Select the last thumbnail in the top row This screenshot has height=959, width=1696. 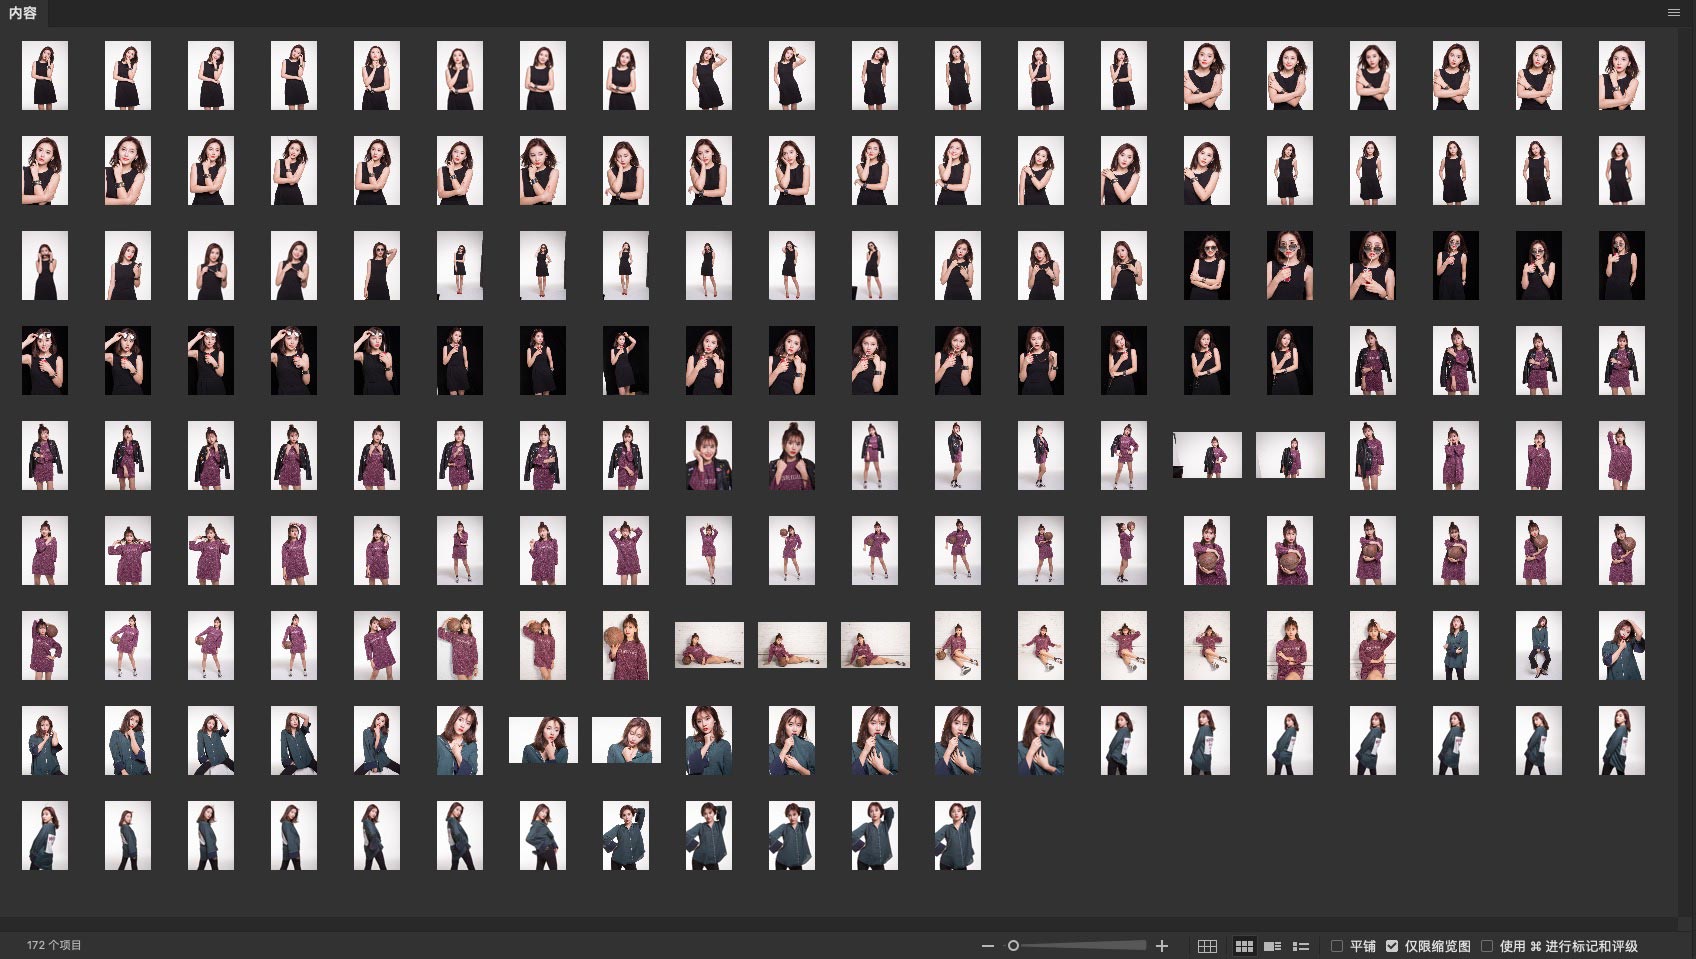point(1621,75)
